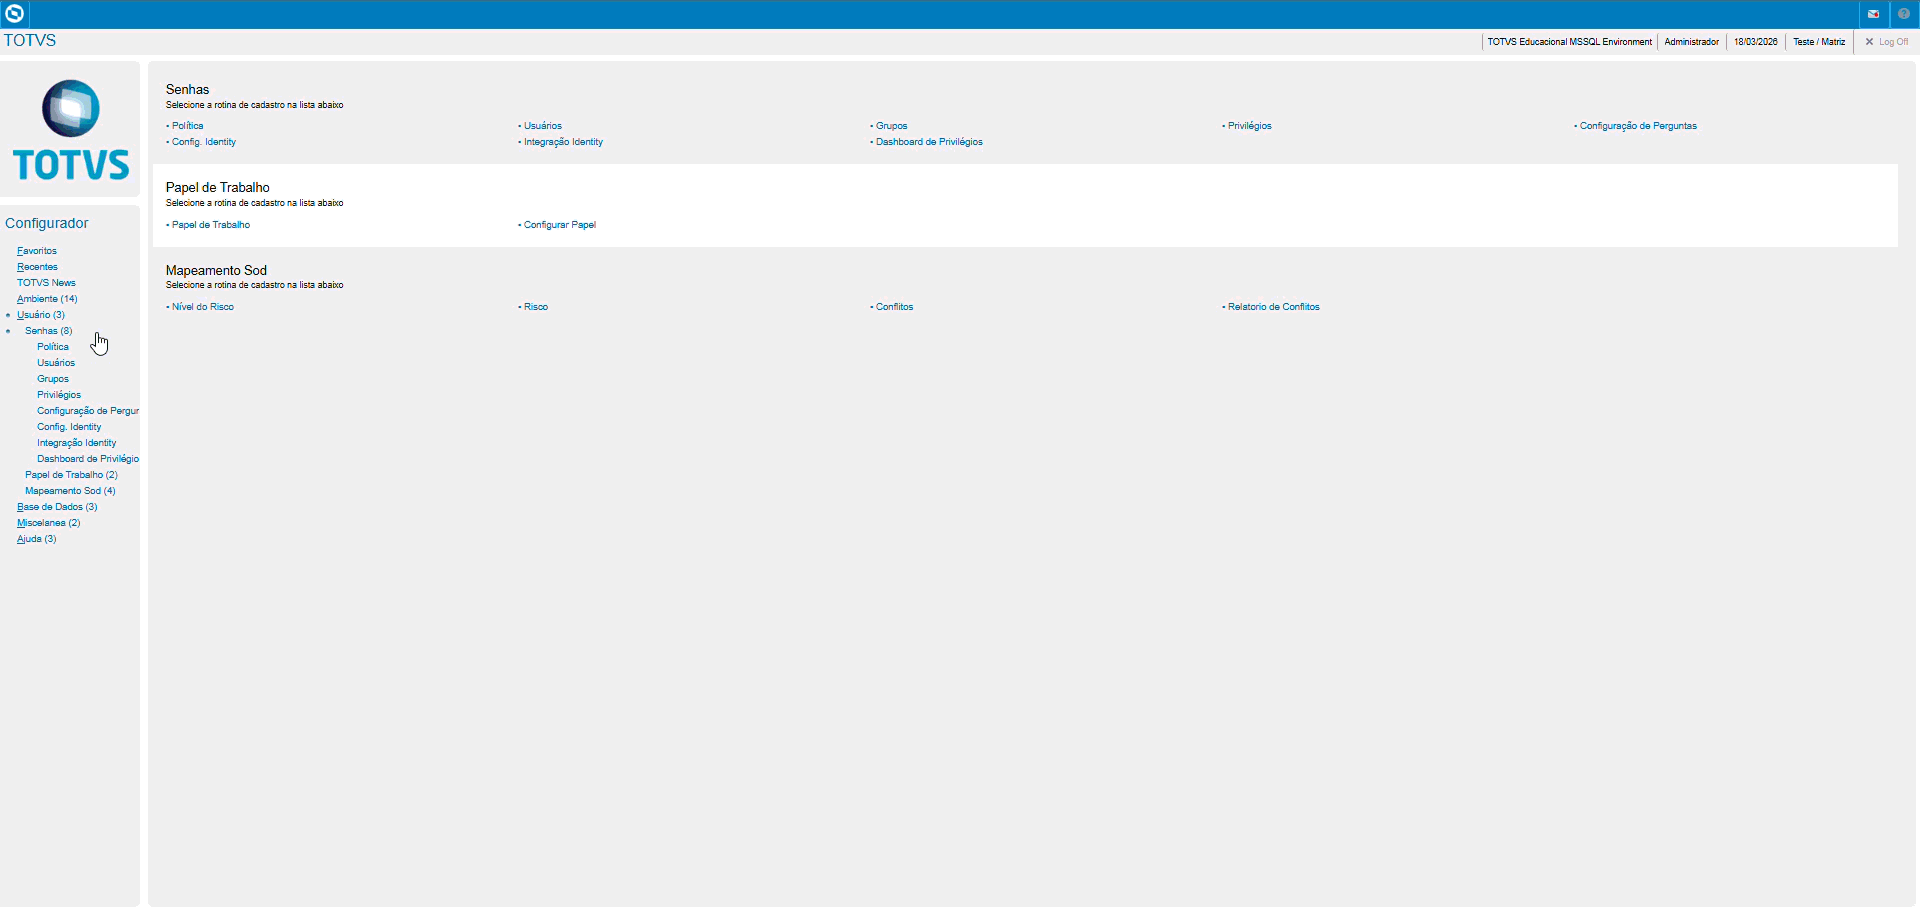Screen dimensions: 1920x912
Task: Select Usuários in sidebar tree
Action: coord(56,363)
